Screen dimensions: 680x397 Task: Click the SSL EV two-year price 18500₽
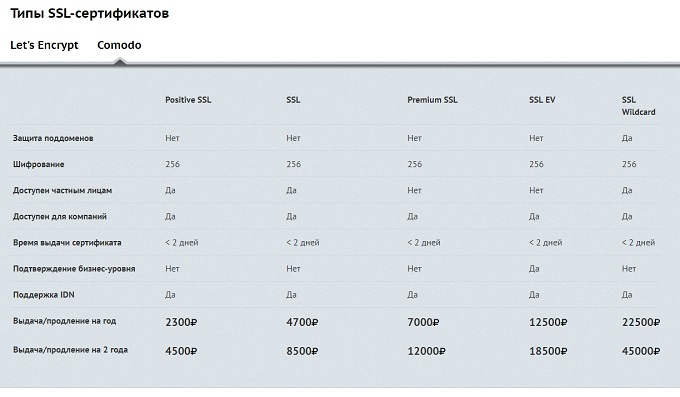point(548,351)
